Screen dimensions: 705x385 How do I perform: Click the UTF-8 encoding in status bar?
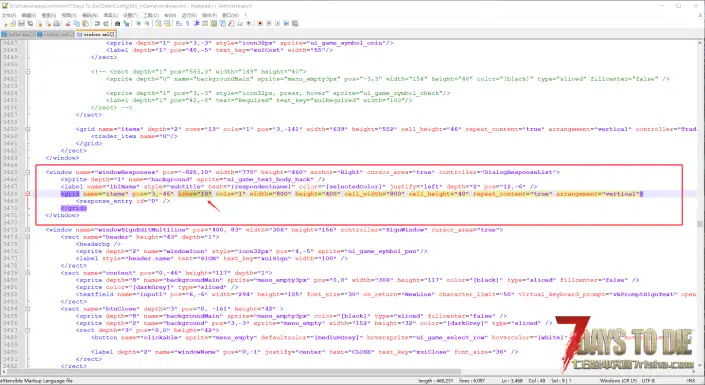(x=648, y=381)
